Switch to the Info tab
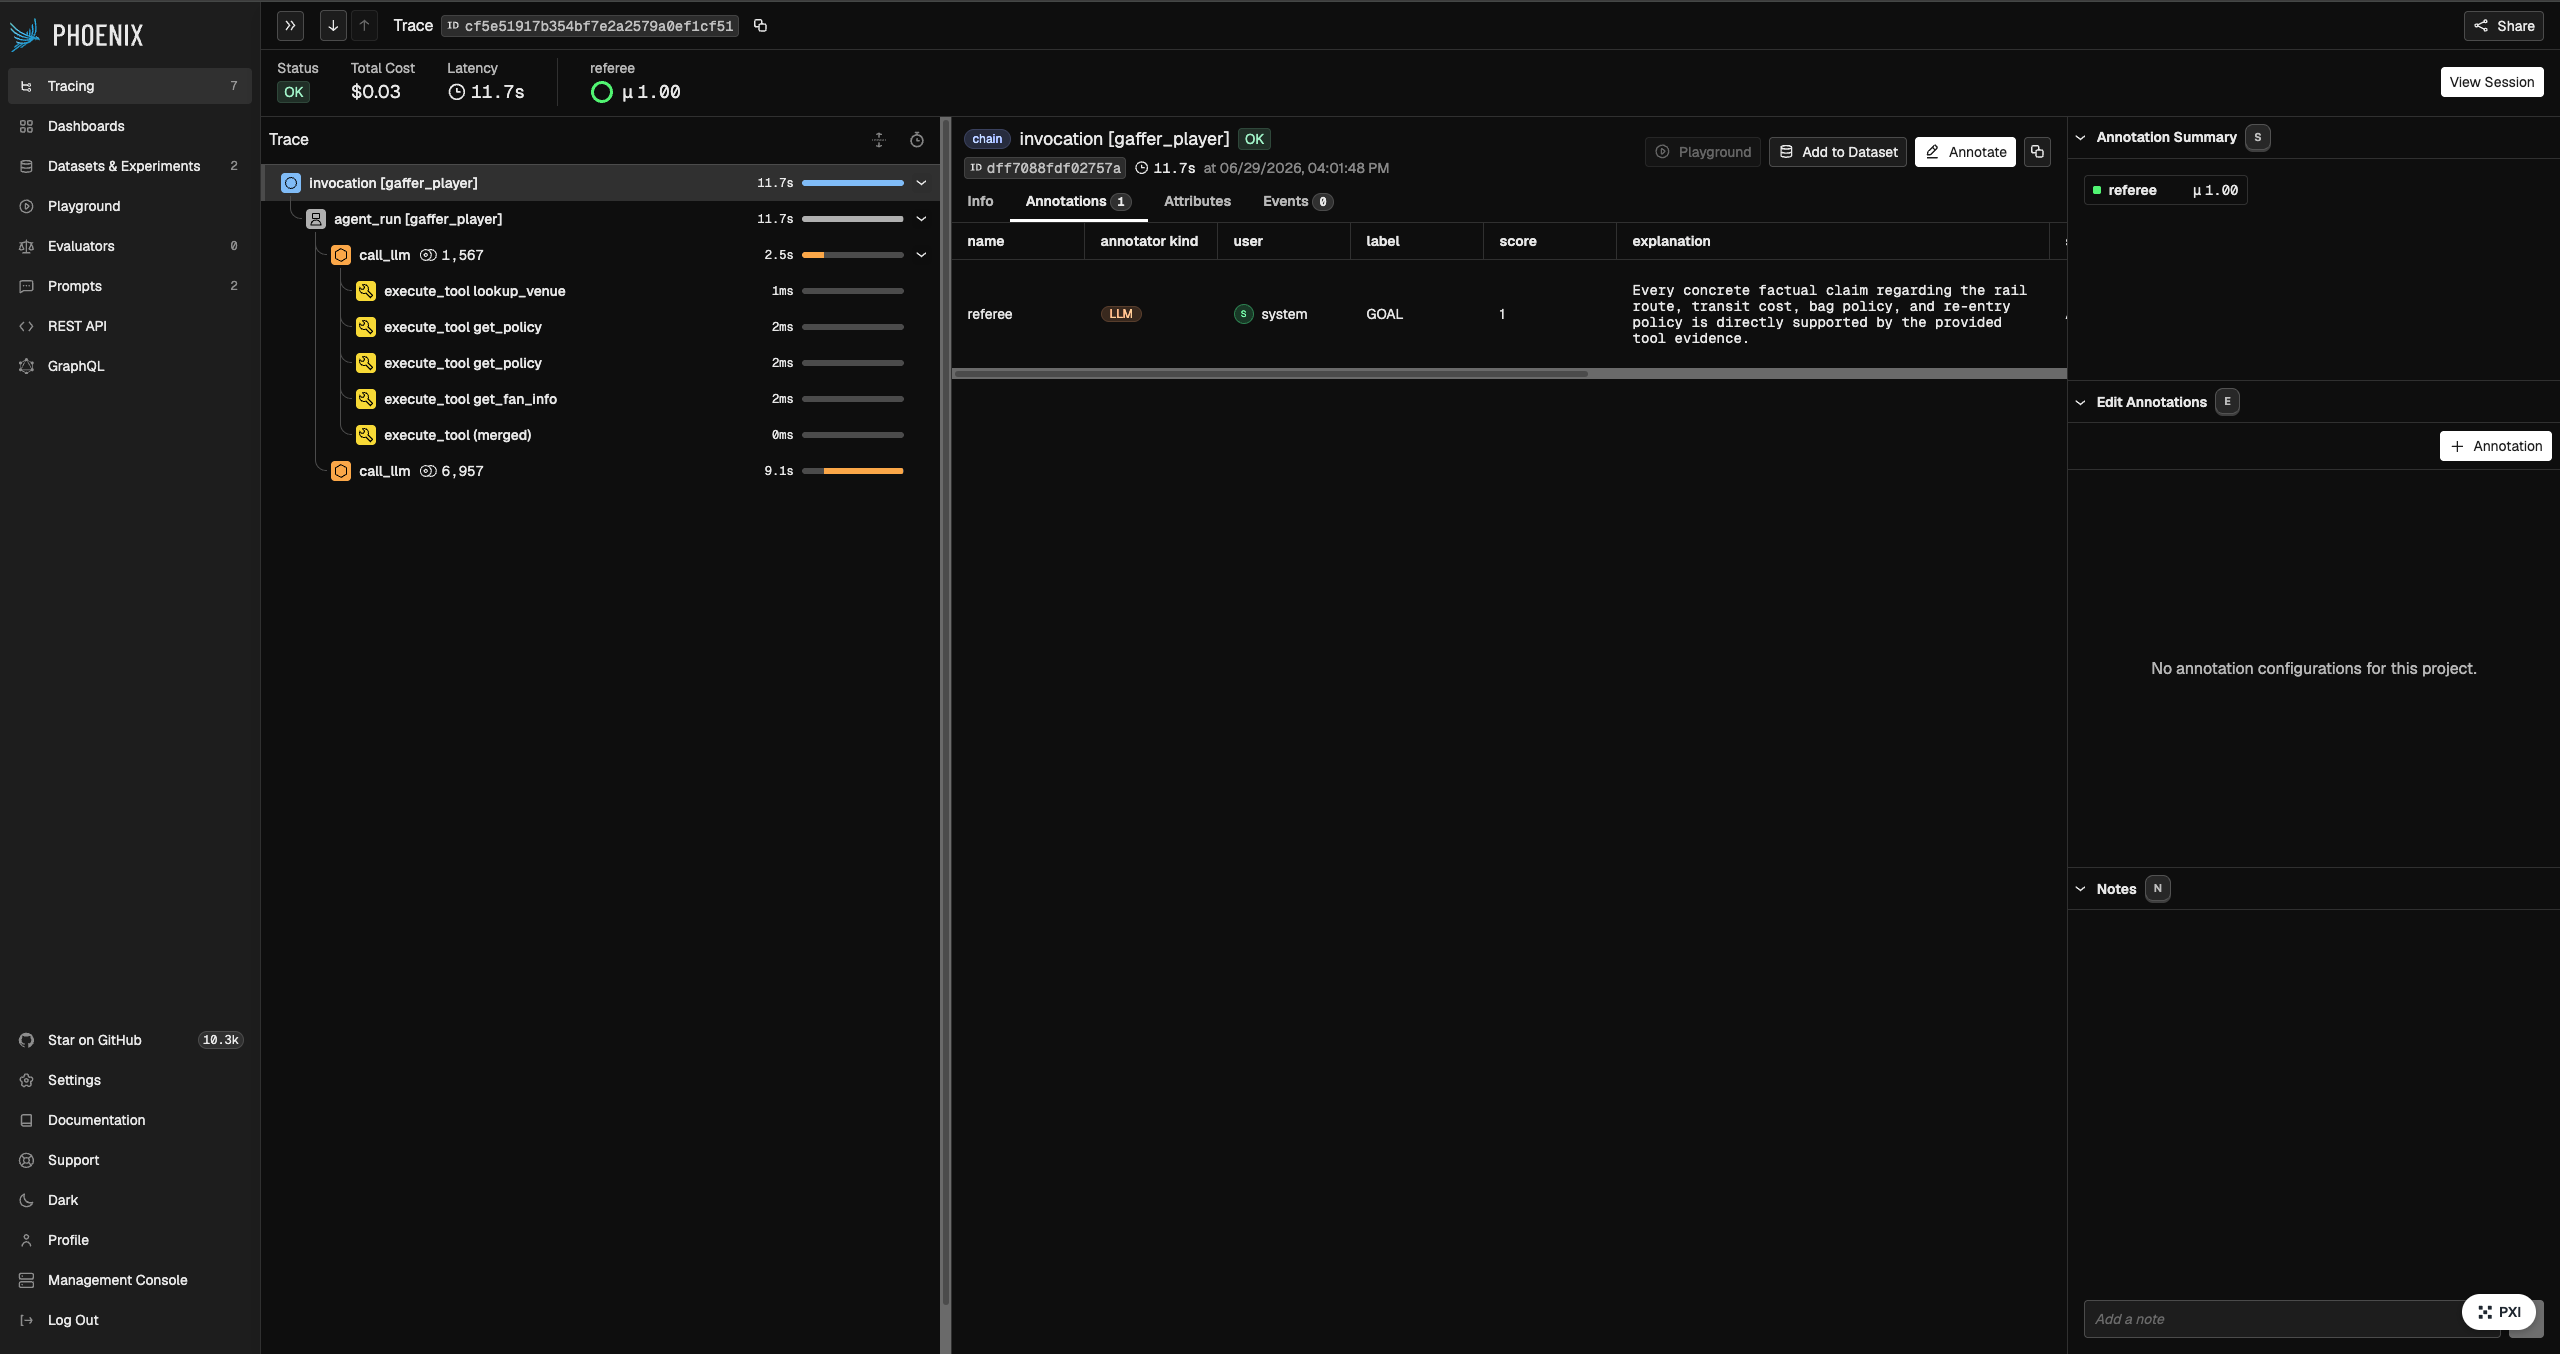Image resolution: width=2560 pixels, height=1354 pixels. pos(980,201)
